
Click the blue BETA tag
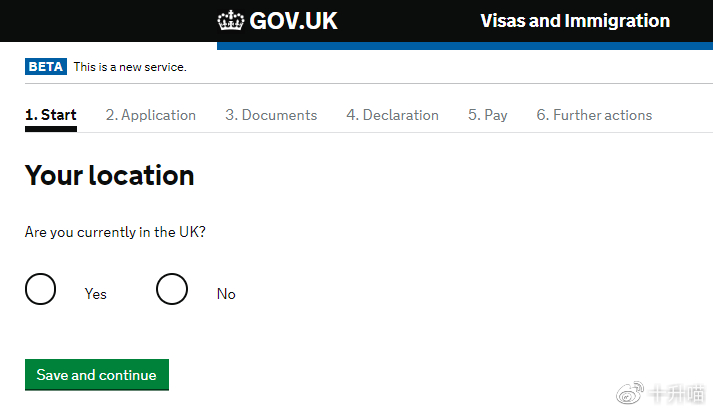point(45,67)
